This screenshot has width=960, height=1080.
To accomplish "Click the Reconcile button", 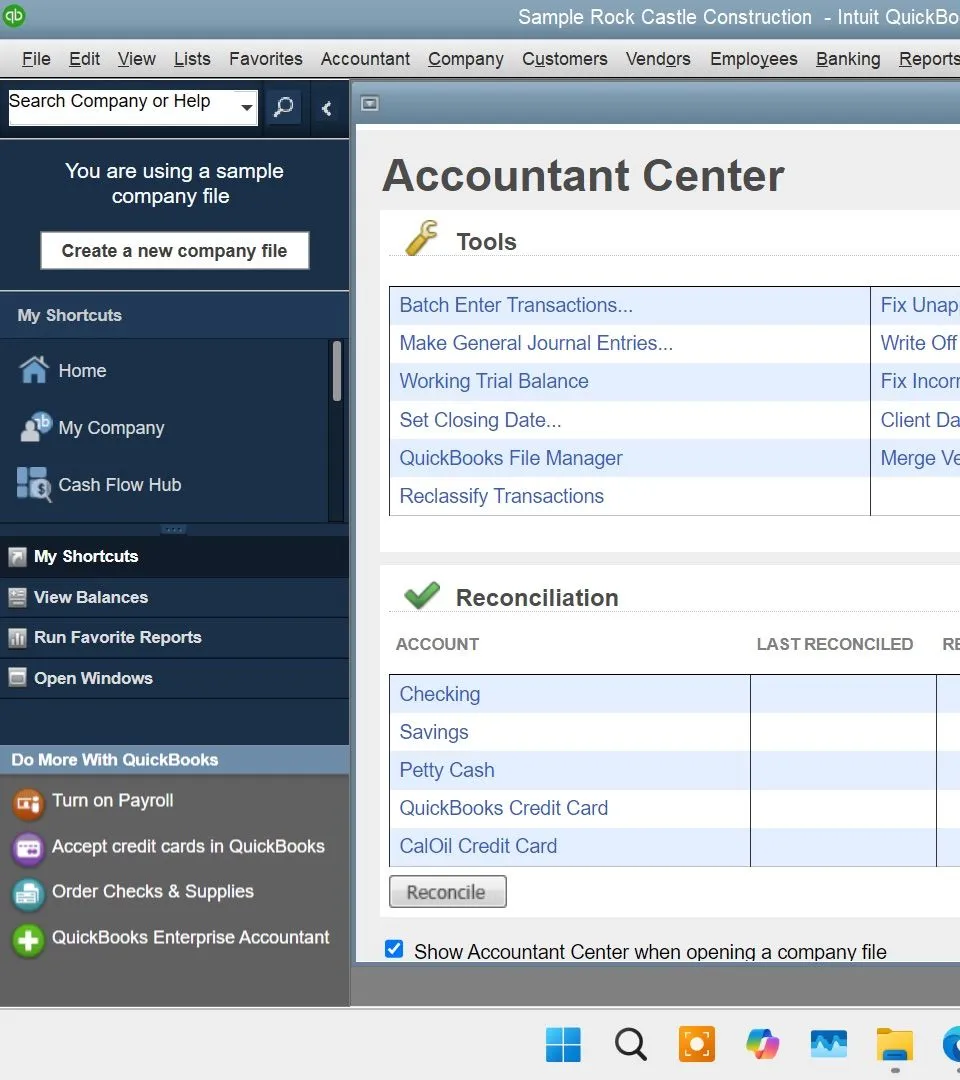I will point(448,892).
